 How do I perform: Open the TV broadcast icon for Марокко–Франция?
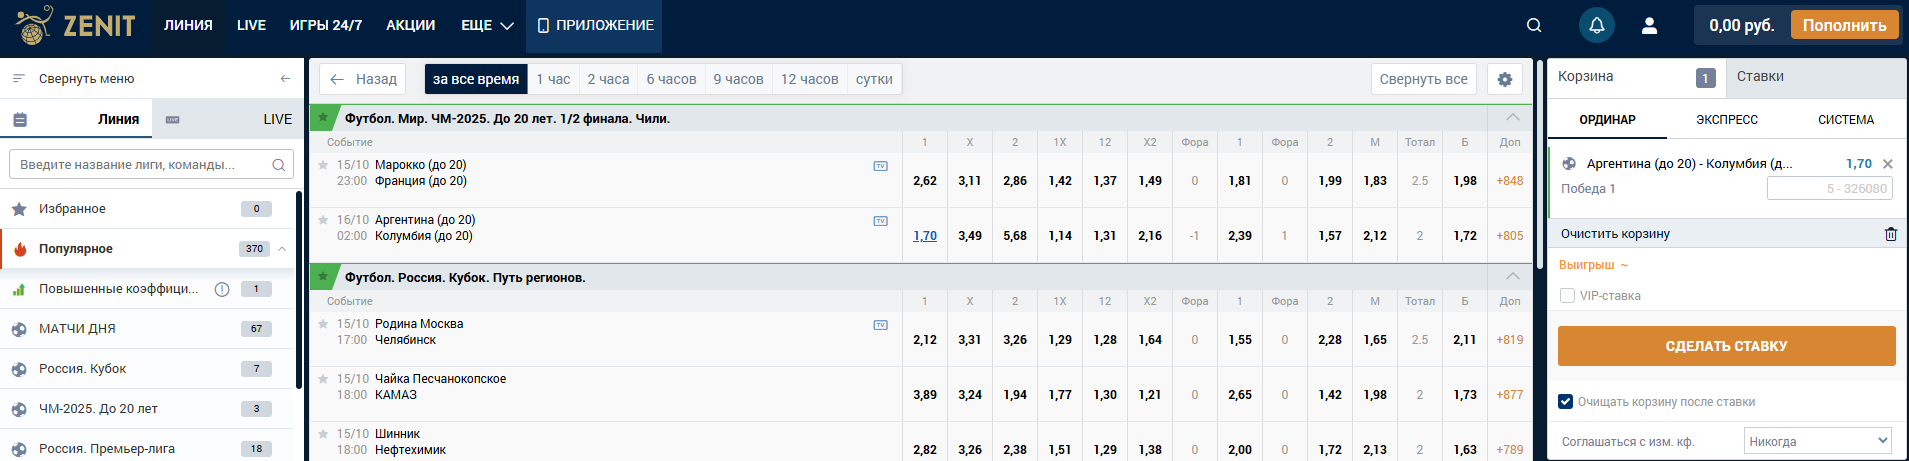point(880,166)
